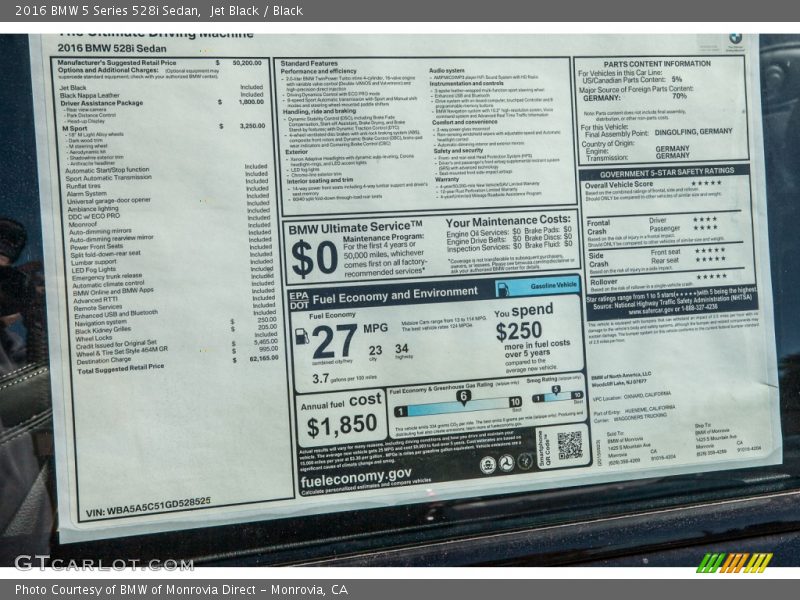Open the fueleconomy.gov link
Screen dimensions: 800x600
[x=354, y=474]
